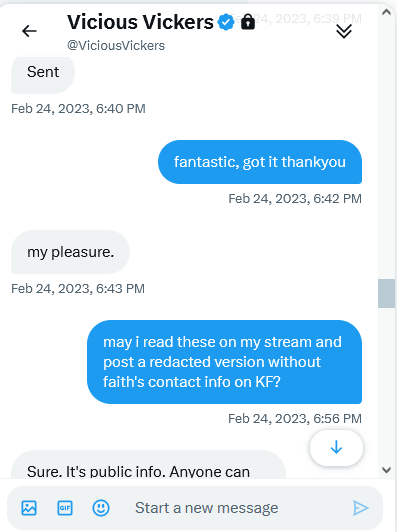Select the message about redacted version on KF
Screen dimensions: 397x532
[224, 362]
